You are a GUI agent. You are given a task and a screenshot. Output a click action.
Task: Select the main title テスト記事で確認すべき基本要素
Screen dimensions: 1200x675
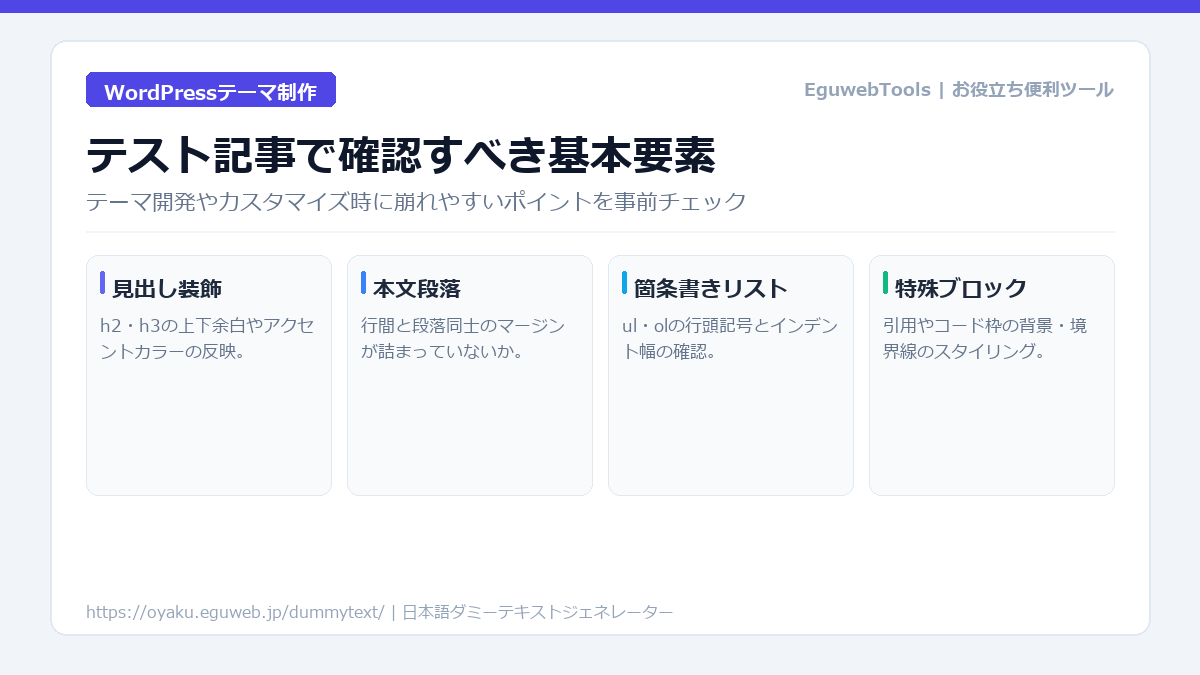click(401, 155)
